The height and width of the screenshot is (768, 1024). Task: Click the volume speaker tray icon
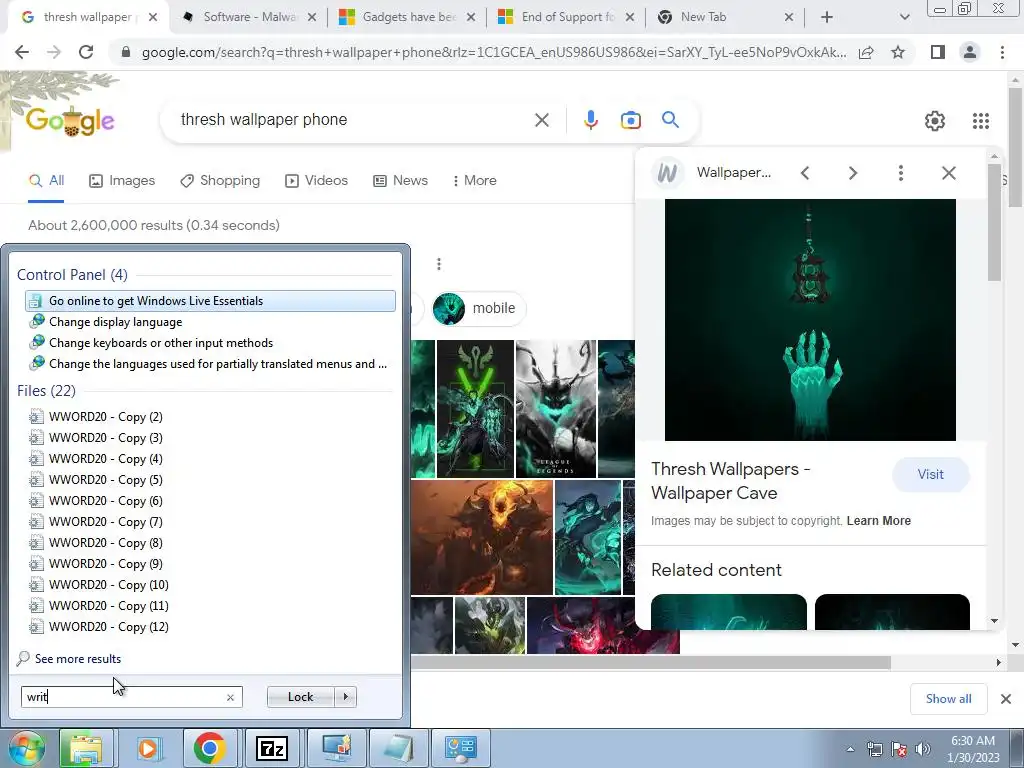pos(923,749)
